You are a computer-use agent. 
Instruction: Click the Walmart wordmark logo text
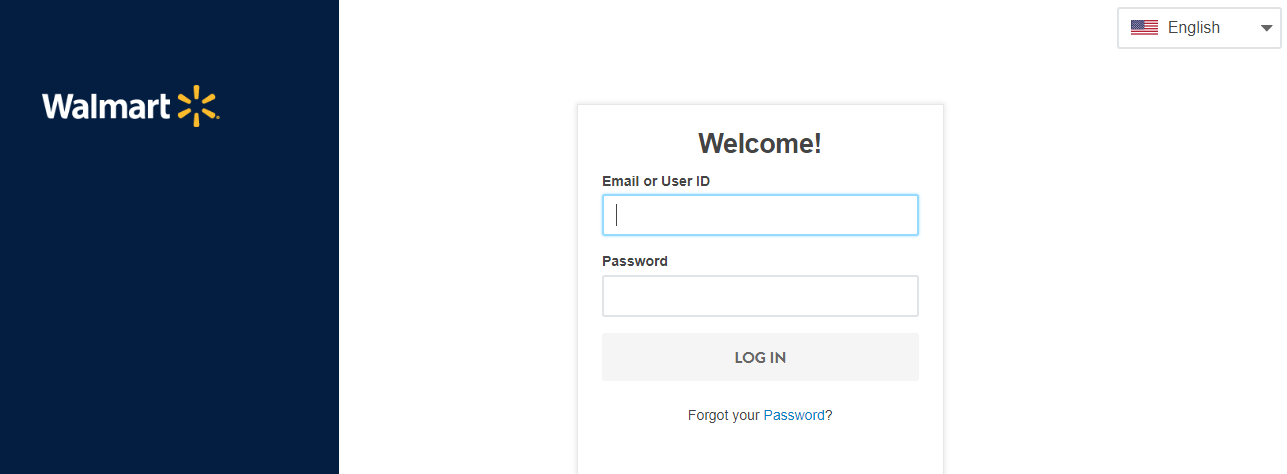107,107
